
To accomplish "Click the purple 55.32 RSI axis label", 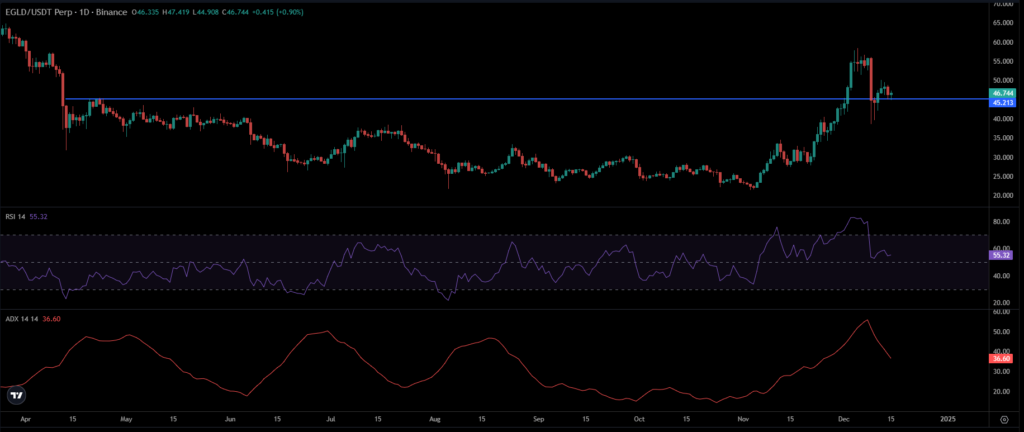I will click(x=1002, y=256).
